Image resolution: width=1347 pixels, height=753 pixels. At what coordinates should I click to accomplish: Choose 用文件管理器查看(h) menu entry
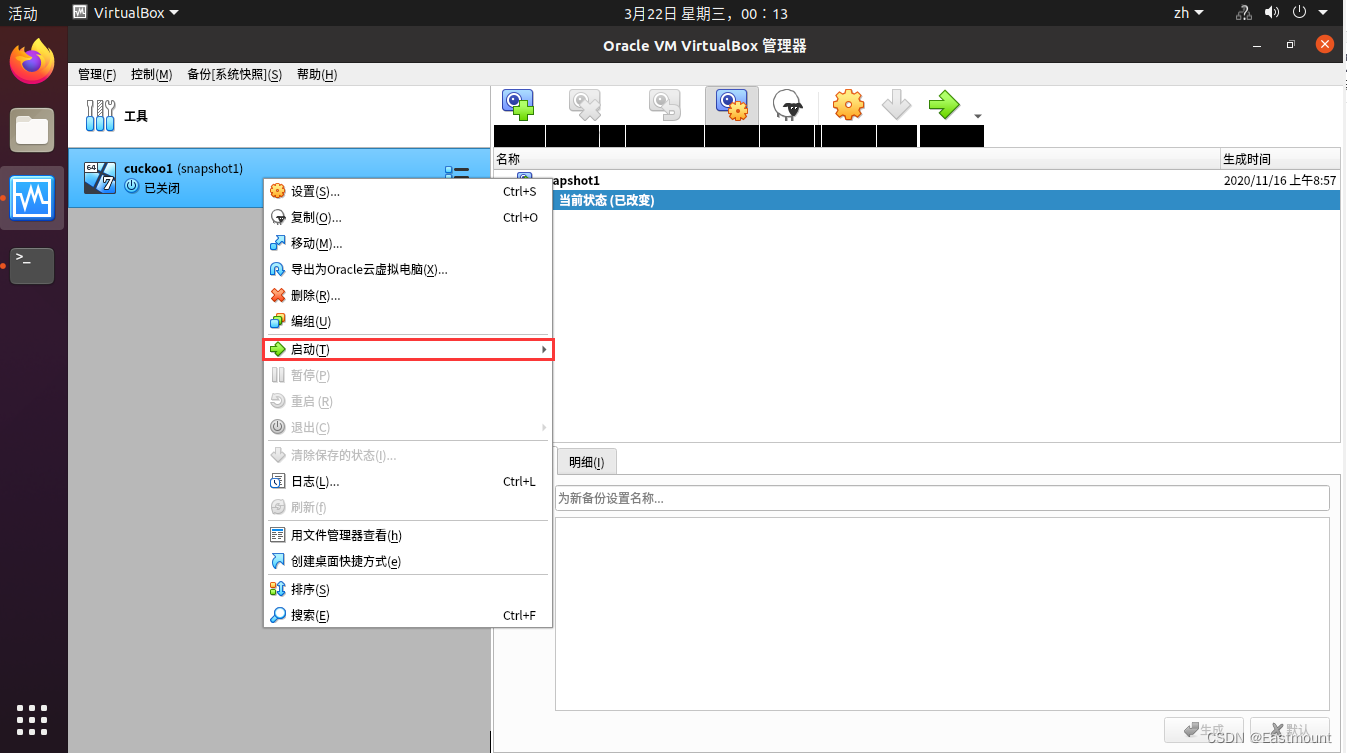coord(408,535)
